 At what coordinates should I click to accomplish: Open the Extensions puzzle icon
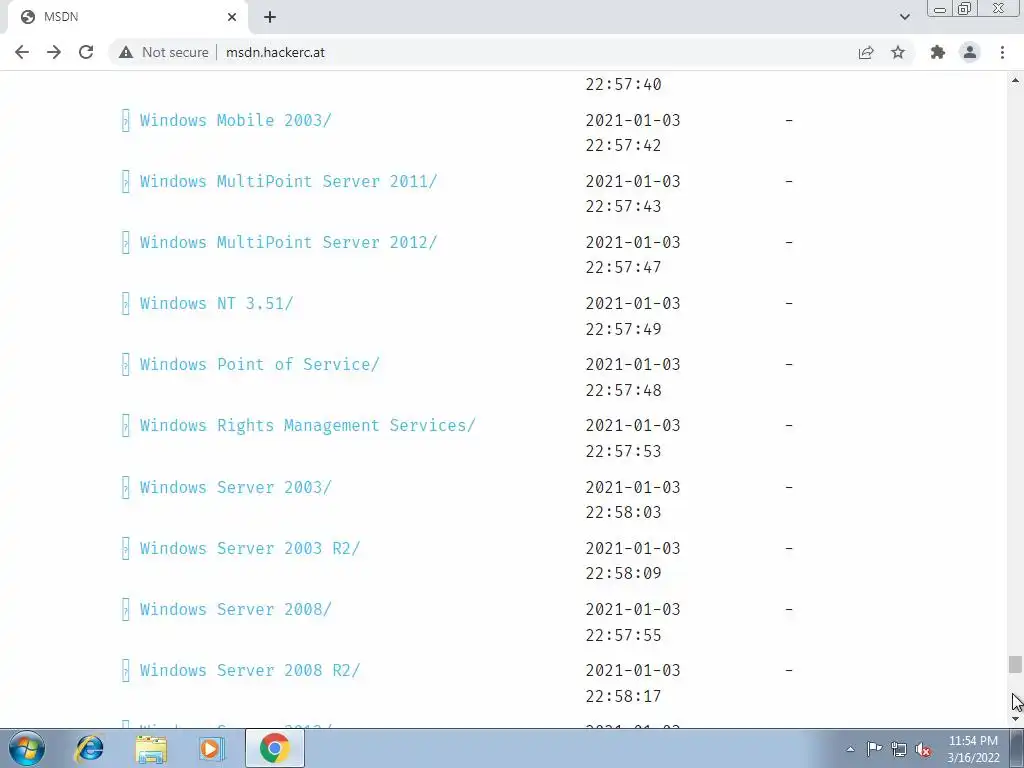(938, 52)
